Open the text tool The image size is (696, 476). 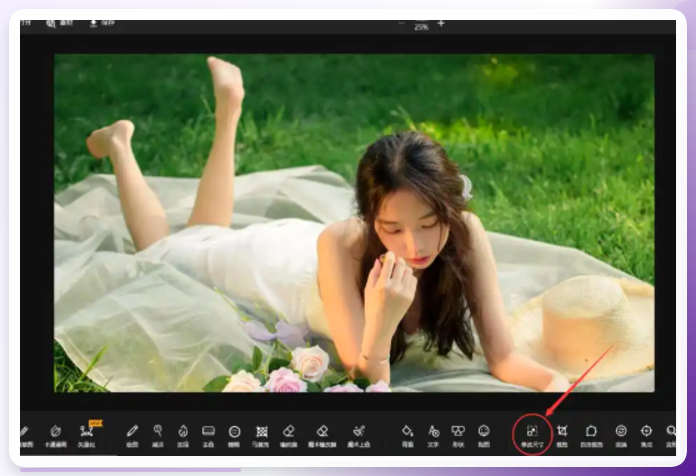[433, 436]
